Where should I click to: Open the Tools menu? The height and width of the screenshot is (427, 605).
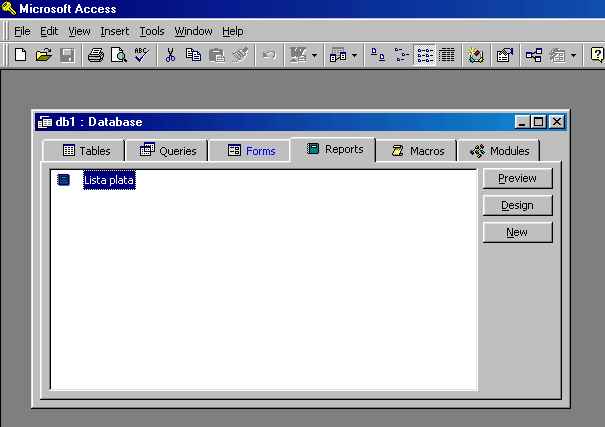point(152,31)
